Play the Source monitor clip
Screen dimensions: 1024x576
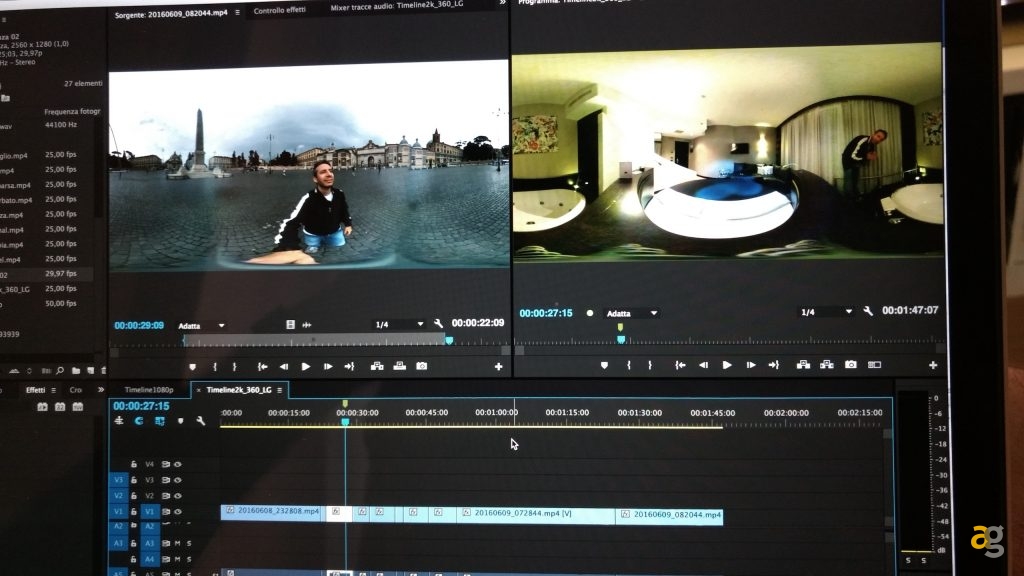point(306,367)
